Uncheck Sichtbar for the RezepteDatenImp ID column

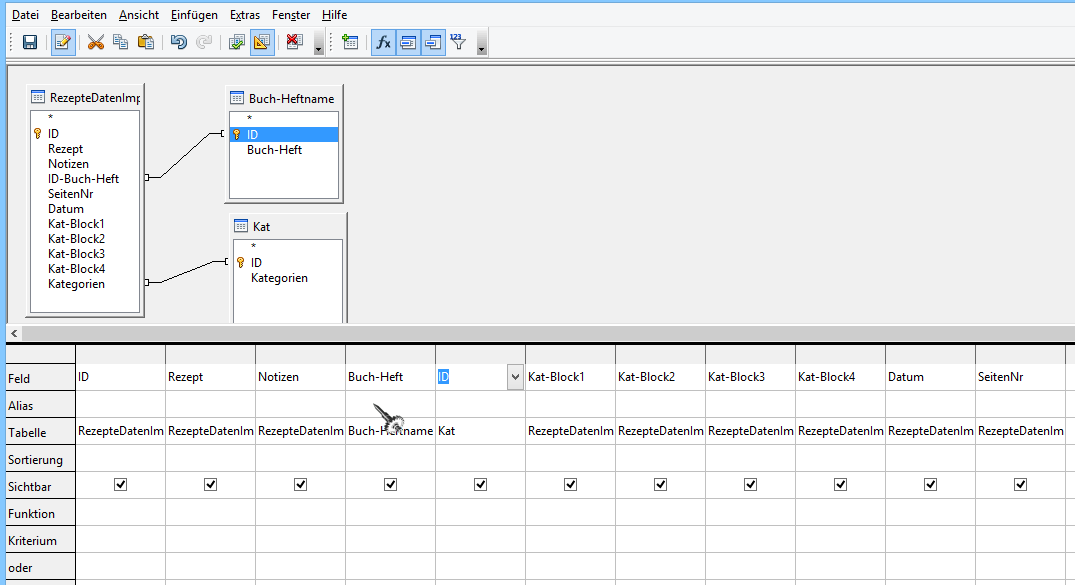121,485
